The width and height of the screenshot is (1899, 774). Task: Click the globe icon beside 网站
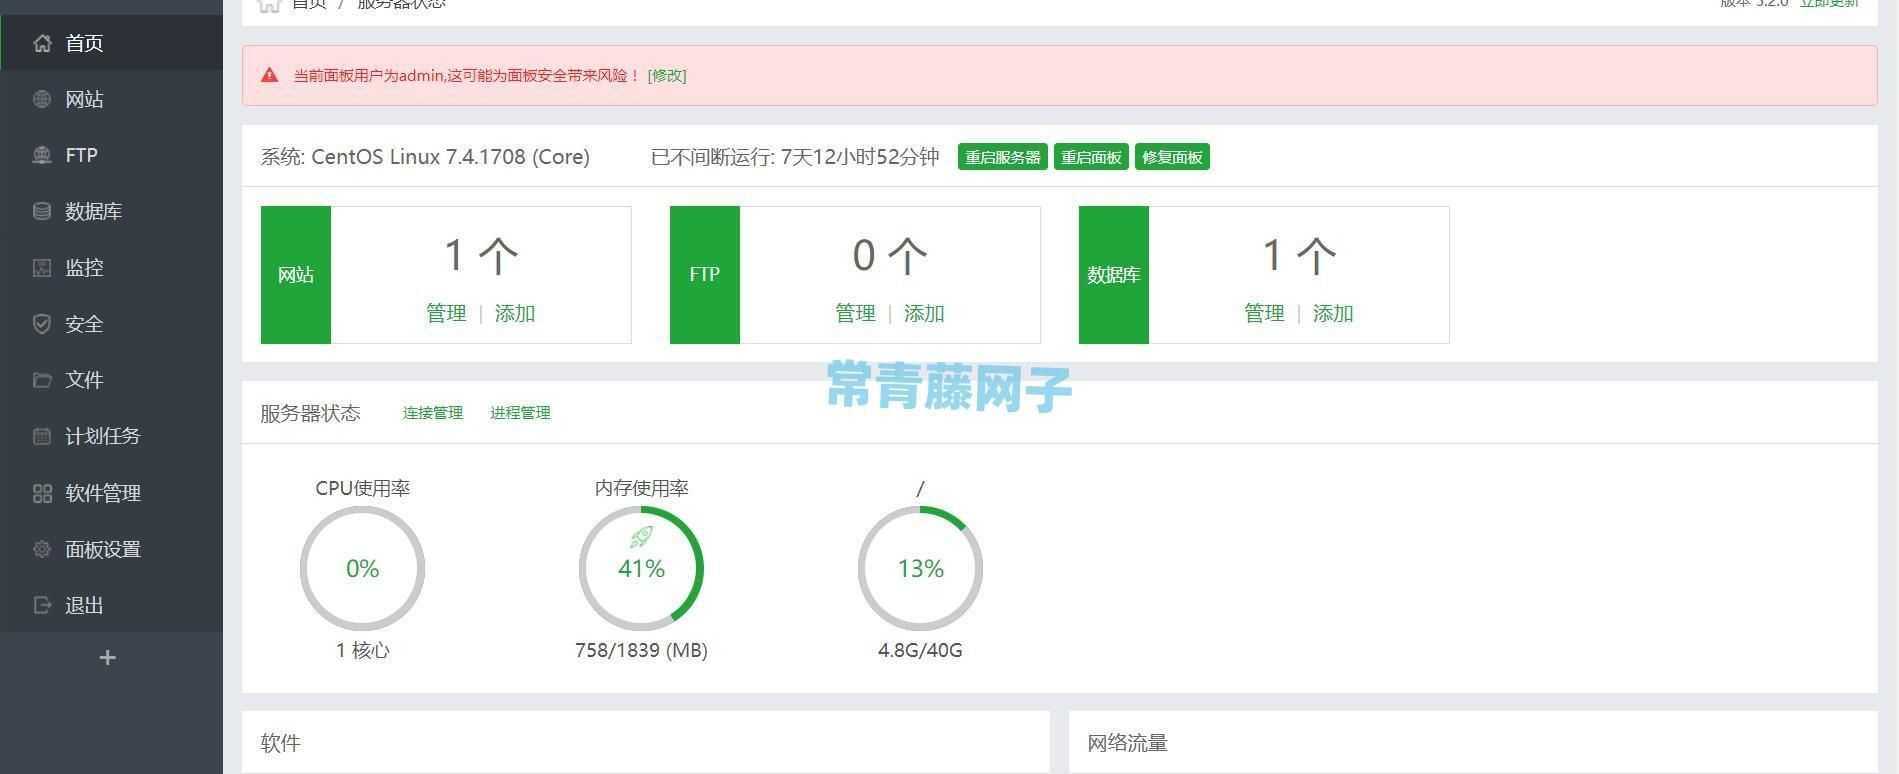click(x=42, y=99)
